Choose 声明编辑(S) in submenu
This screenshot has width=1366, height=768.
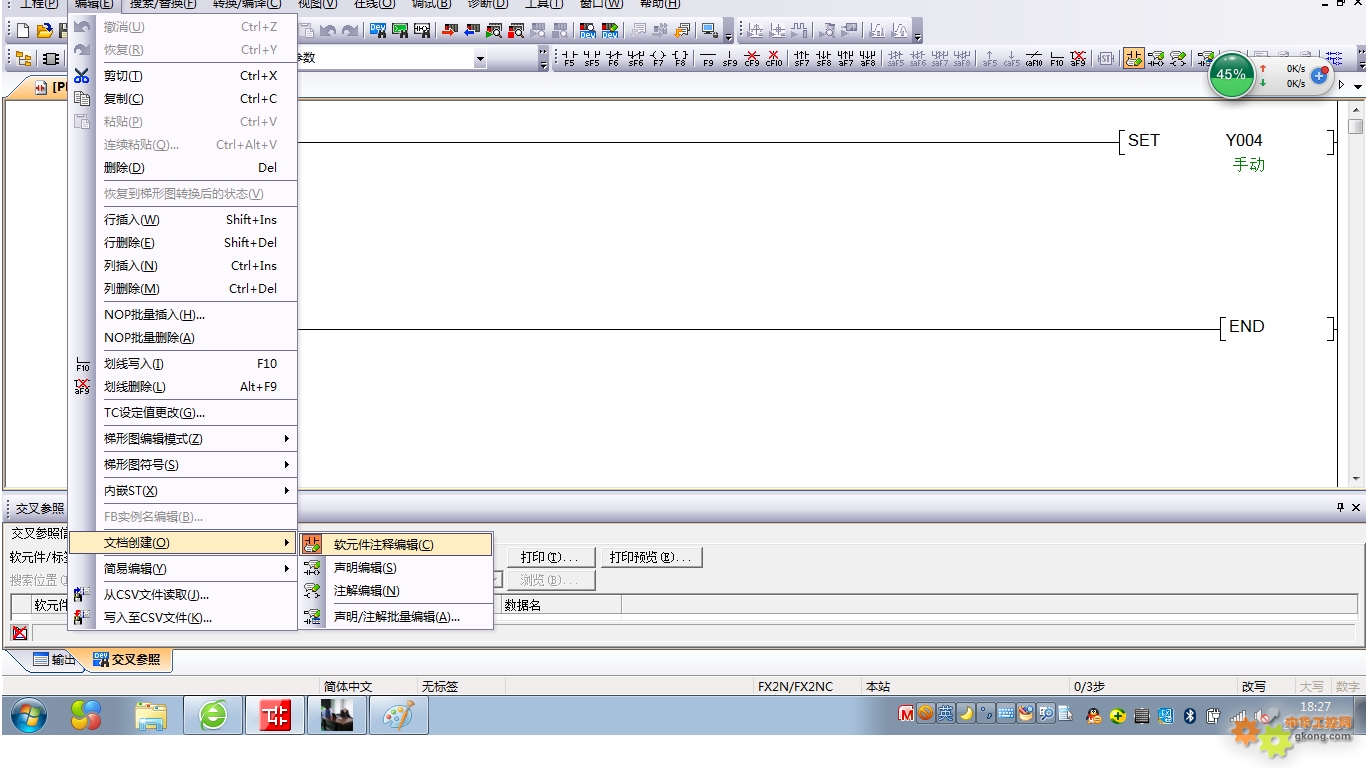pos(396,568)
